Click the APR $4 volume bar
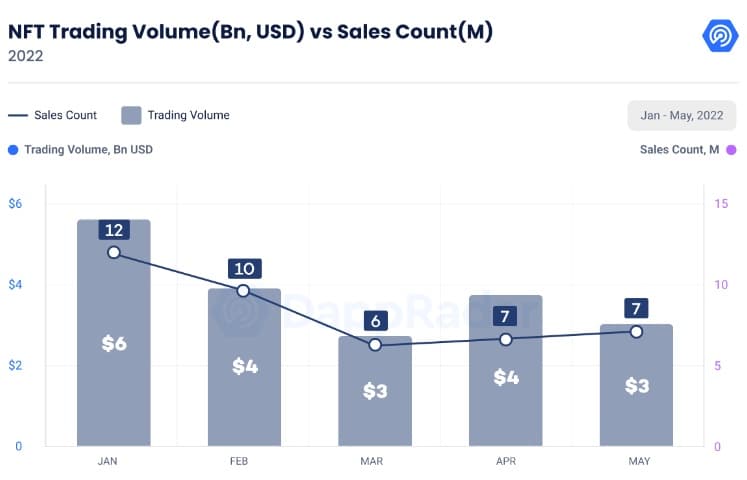 pos(506,370)
